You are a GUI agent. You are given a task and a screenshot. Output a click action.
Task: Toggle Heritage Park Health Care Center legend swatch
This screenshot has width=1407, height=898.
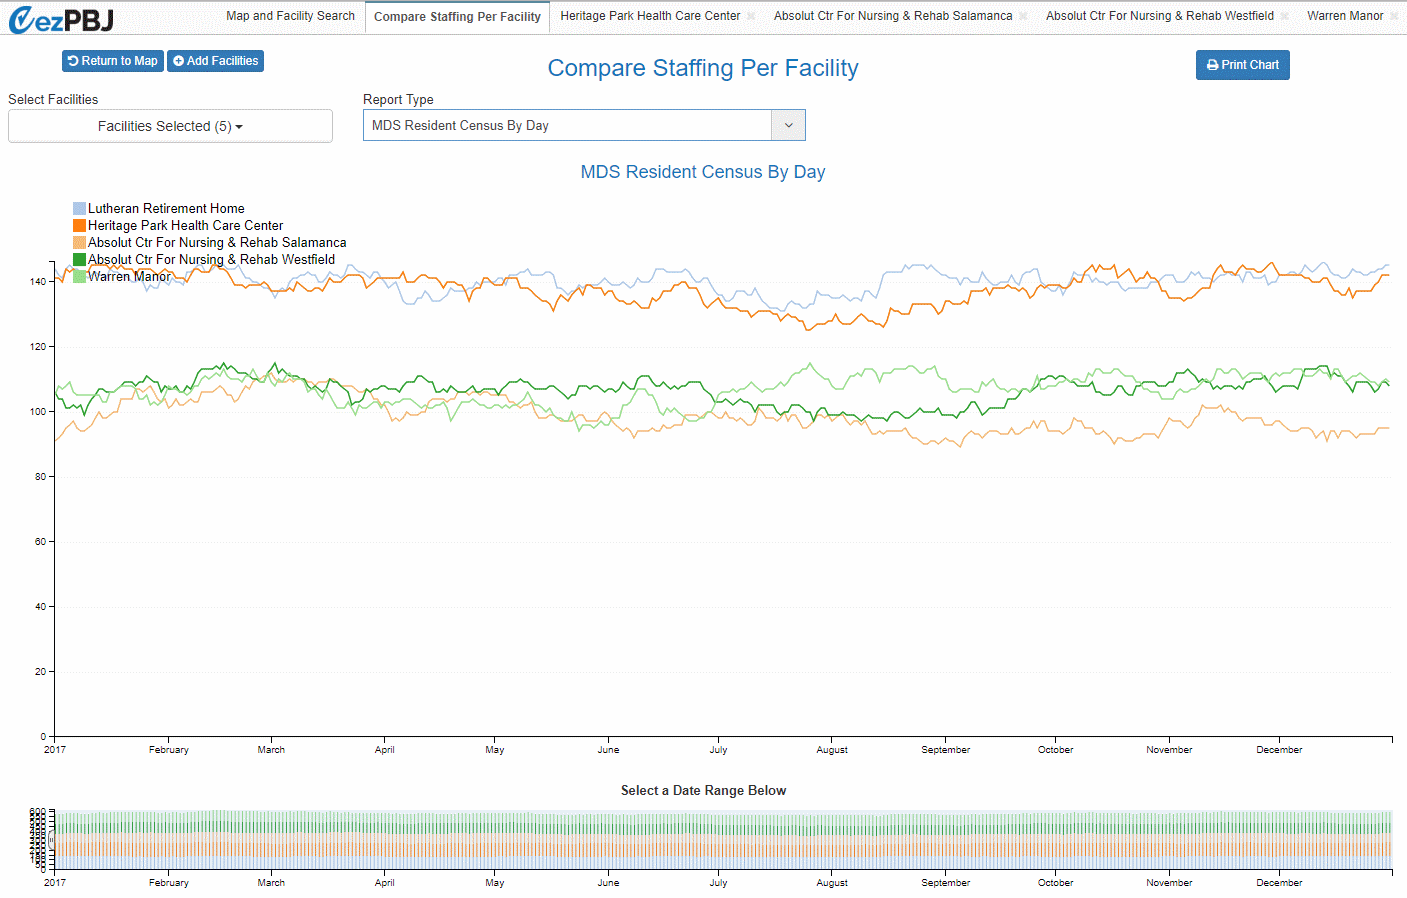(79, 226)
